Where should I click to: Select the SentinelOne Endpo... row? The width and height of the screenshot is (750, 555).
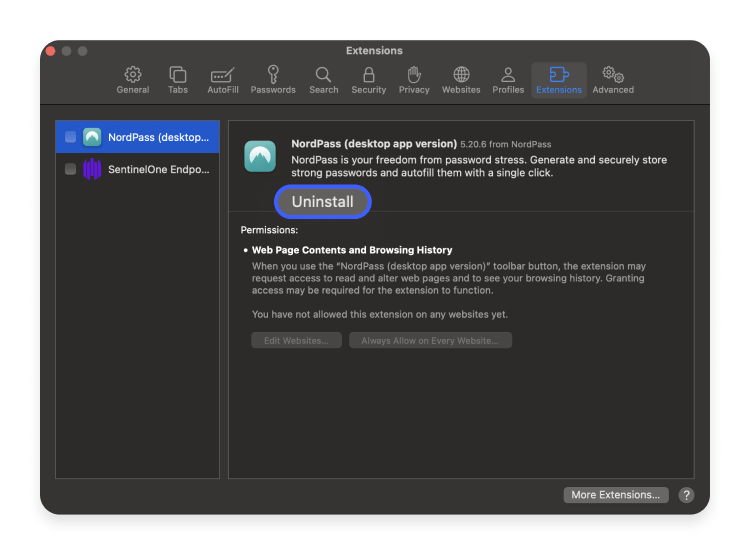(x=137, y=169)
